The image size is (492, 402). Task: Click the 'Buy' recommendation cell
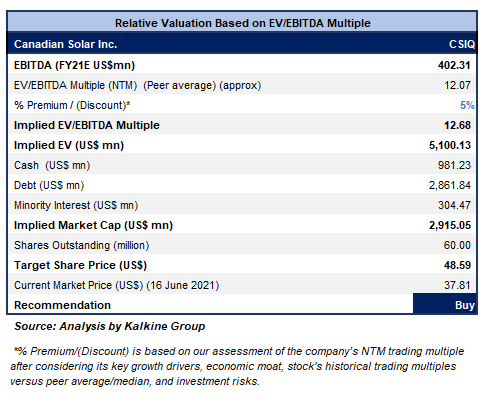click(445, 304)
